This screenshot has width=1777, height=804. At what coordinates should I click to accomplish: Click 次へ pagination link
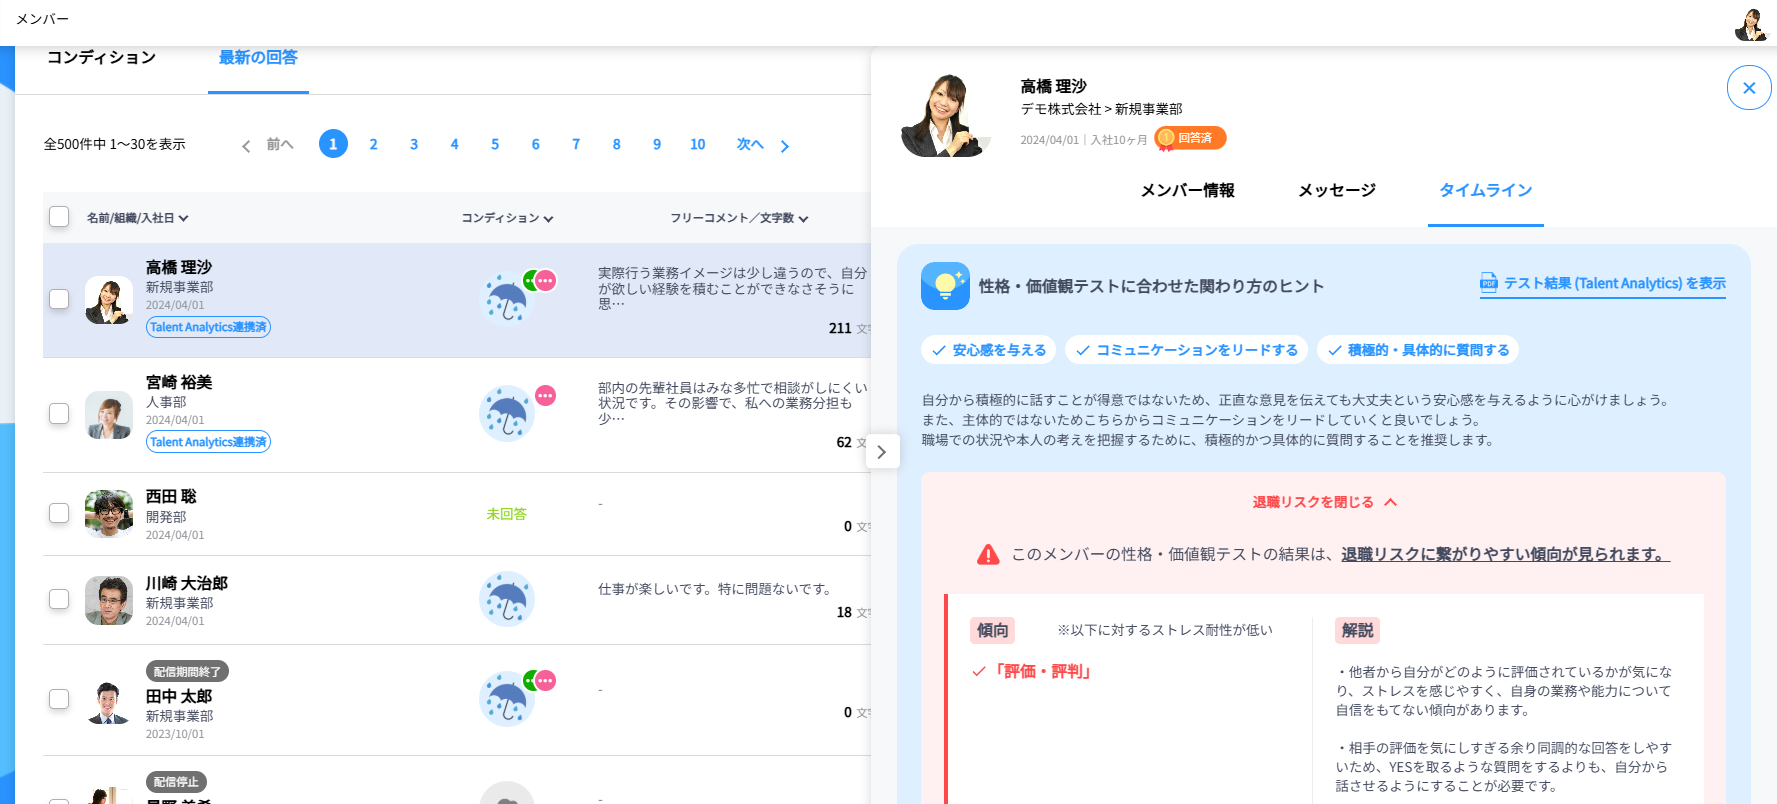click(x=750, y=144)
